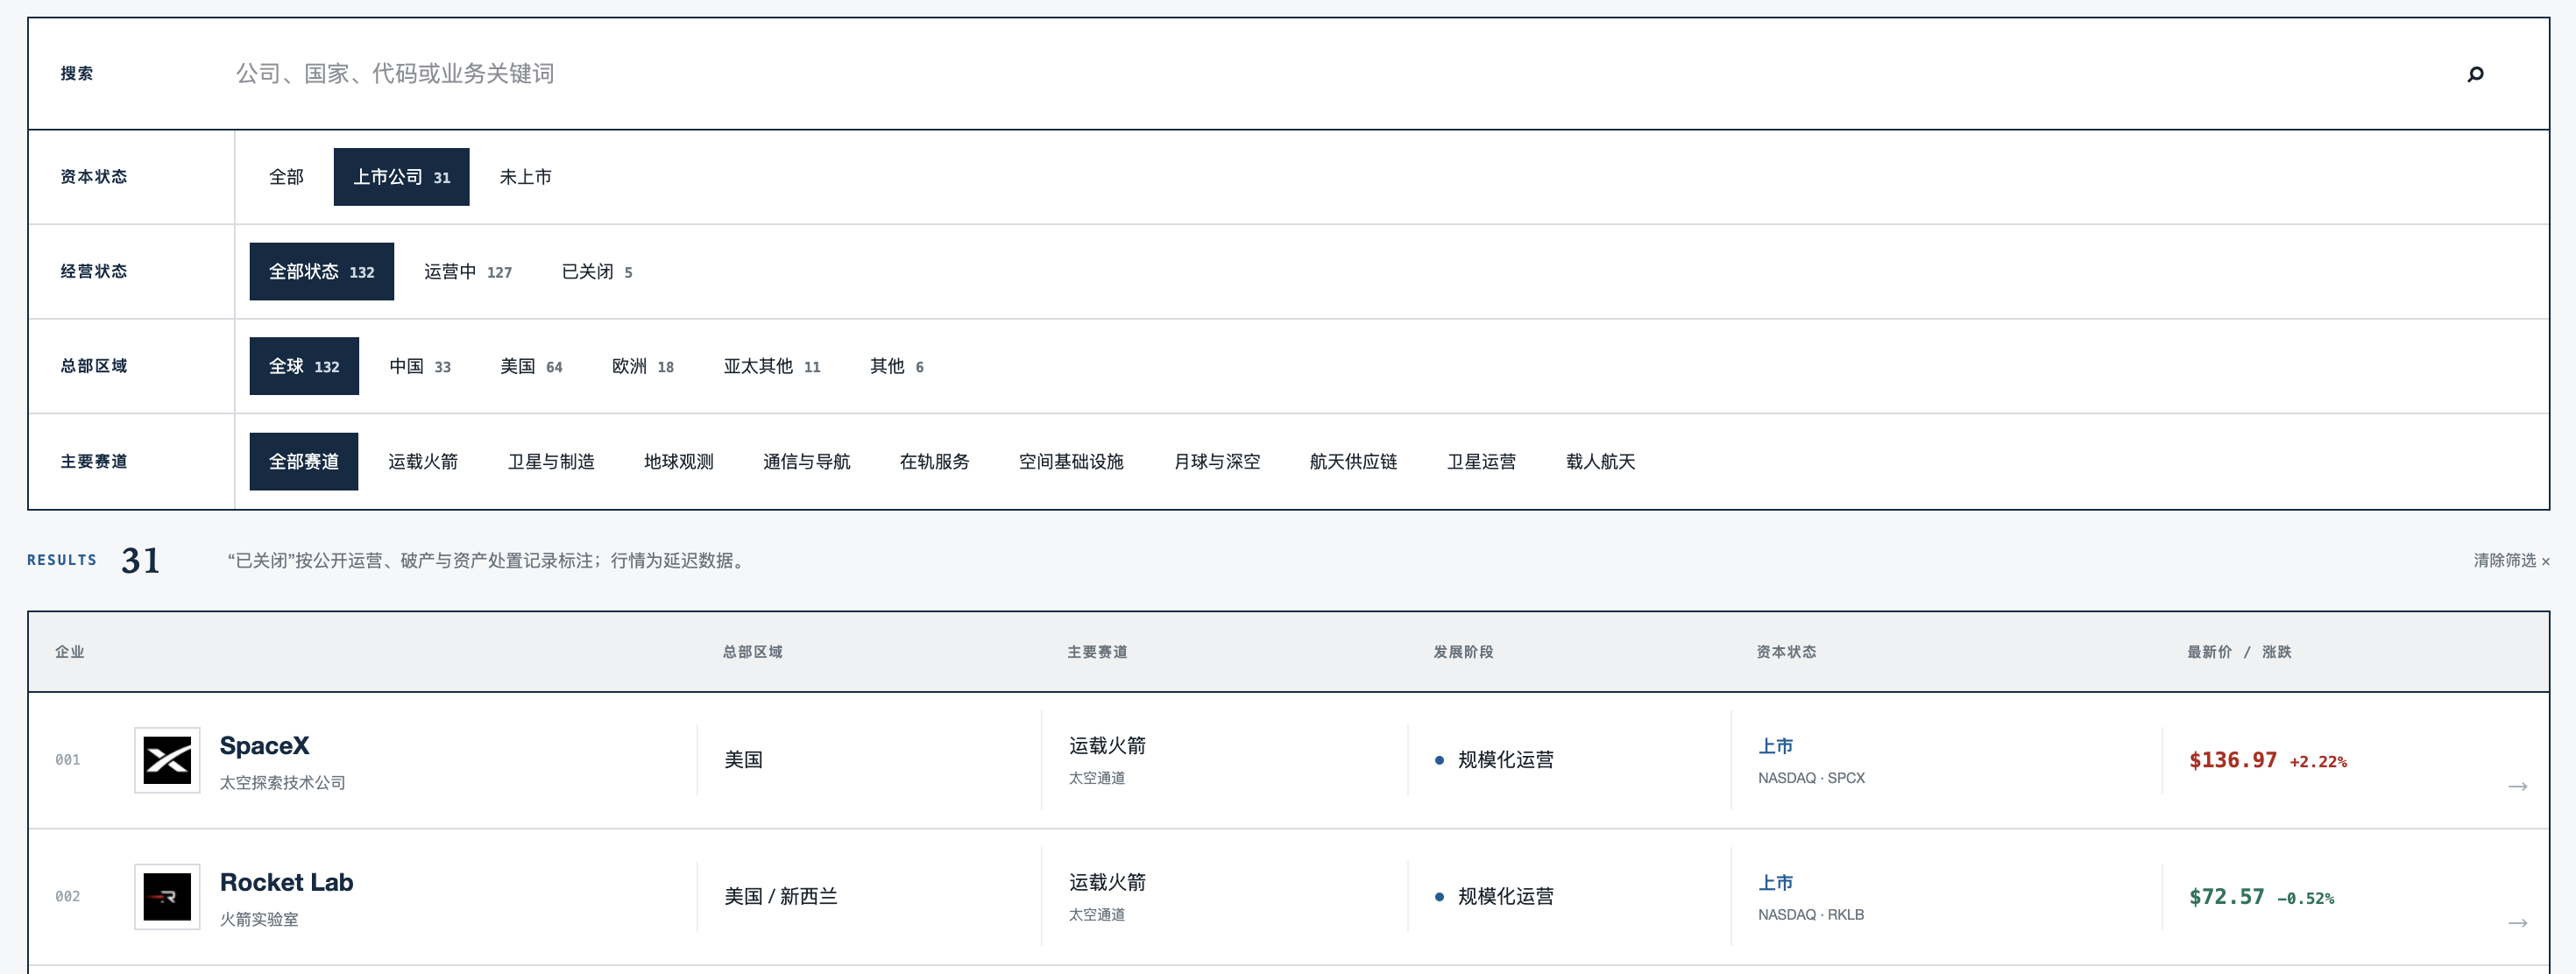This screenshot has width=2576, height=974.
Task: Filter region by 中国 33
Action: pos(420,367)
